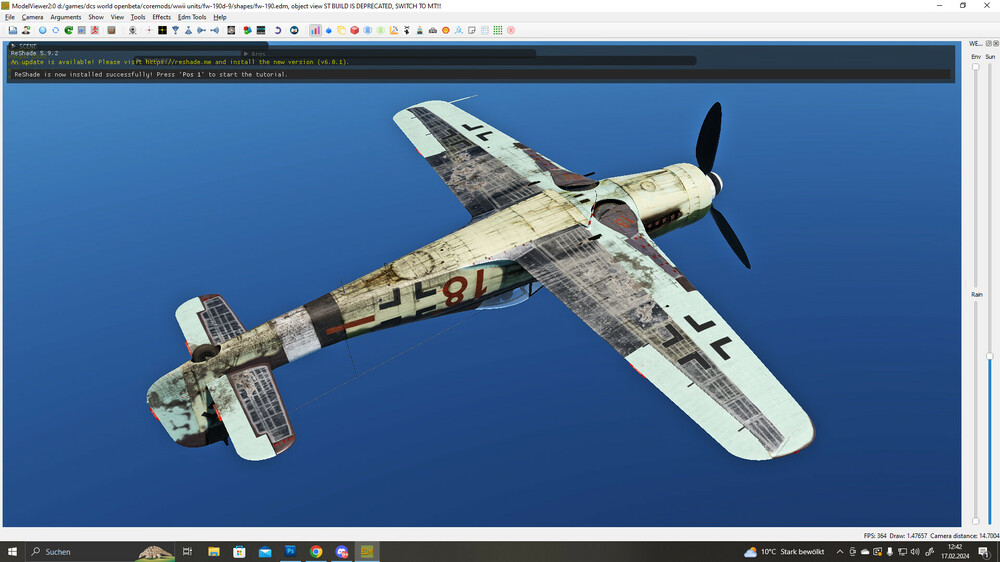Image resolution: width=1000 pixels, height=562 pixels.
Task: Open the View menu
Action: [117, 17]
